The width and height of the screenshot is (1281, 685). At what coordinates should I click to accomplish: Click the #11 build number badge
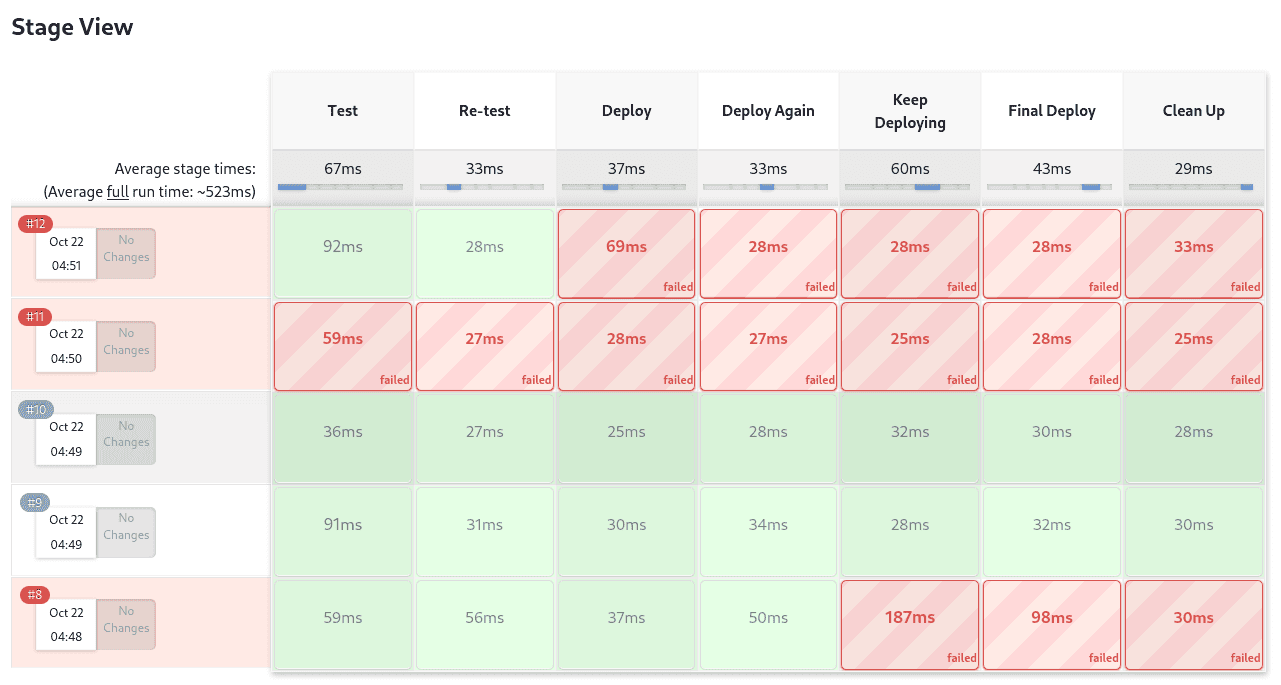tap(34, 316)
